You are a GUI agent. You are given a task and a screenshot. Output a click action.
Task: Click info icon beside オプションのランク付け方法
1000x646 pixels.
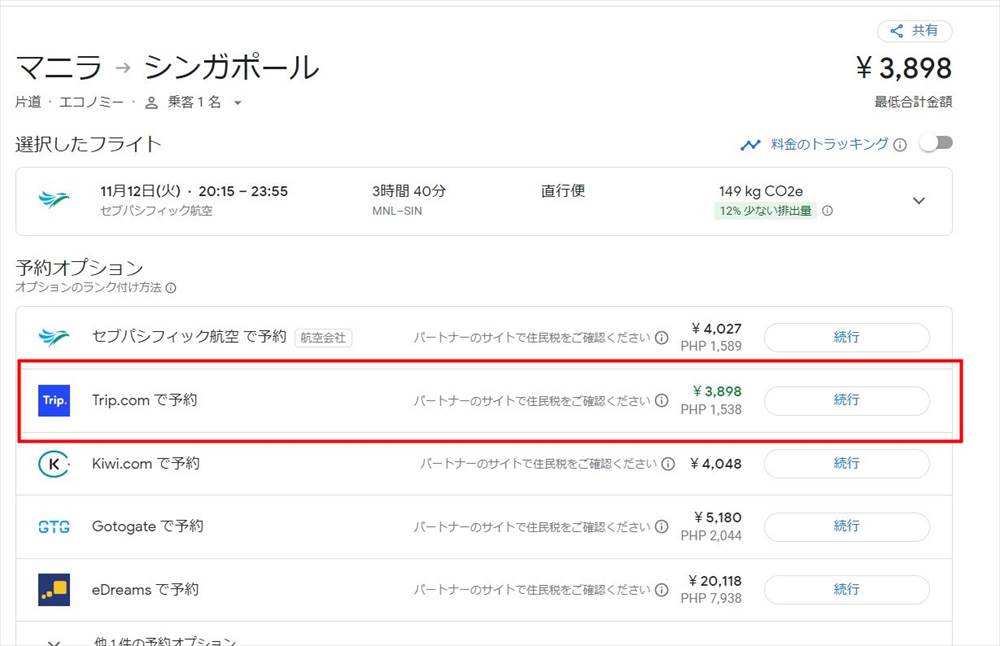pos(171,288)
